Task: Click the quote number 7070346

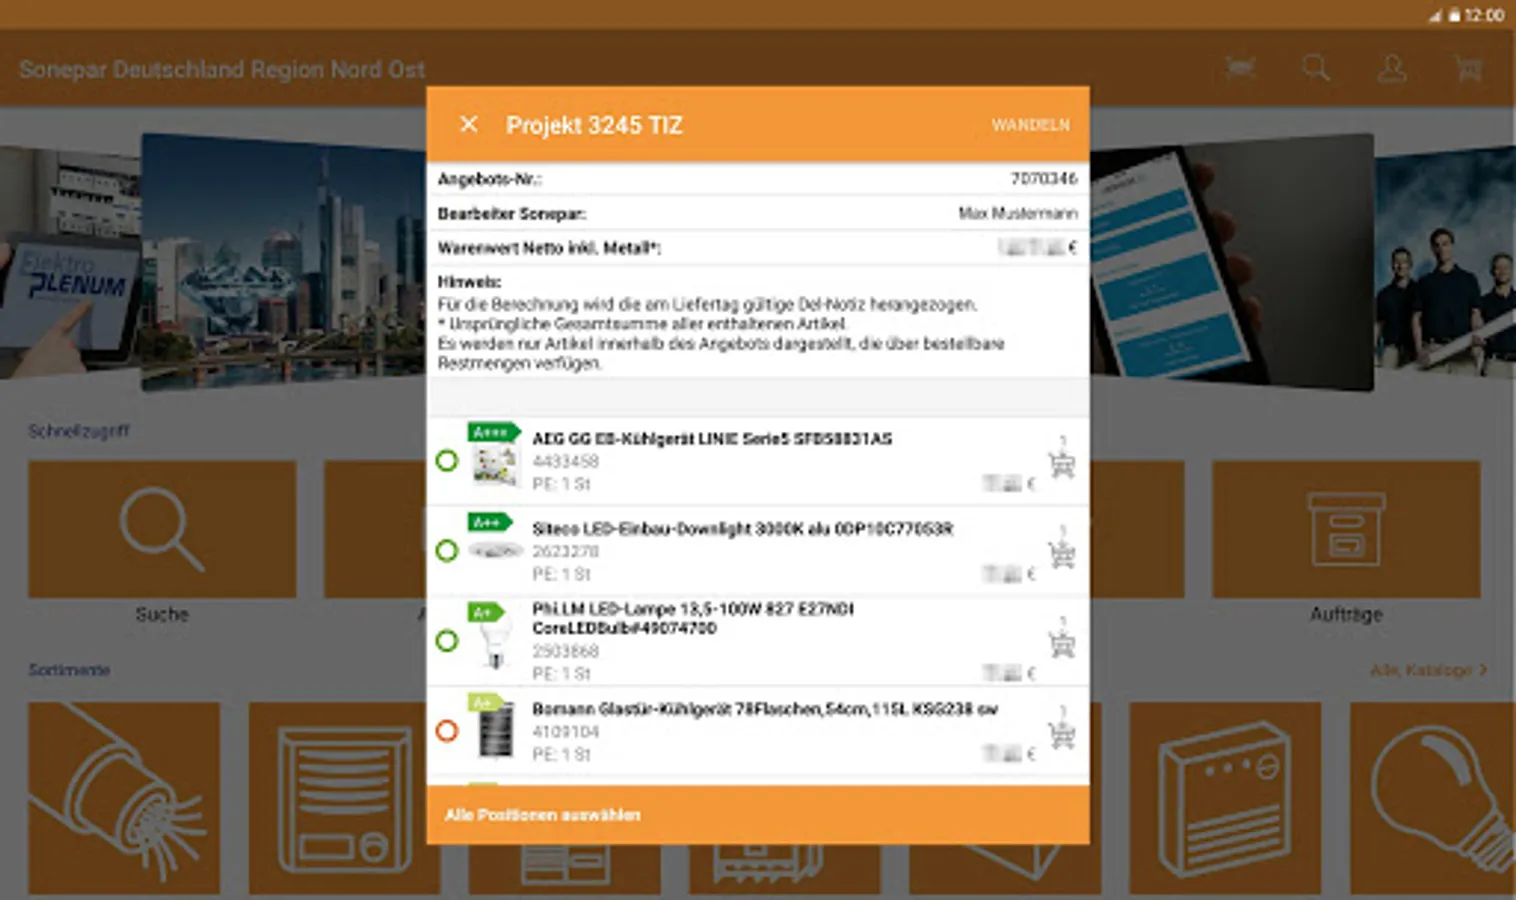Action: (1044, 179)
